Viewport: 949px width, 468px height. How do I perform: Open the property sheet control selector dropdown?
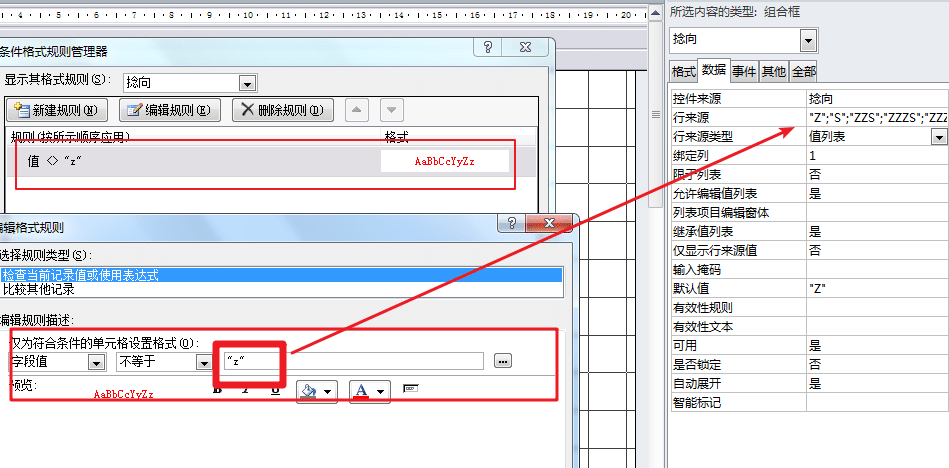pos(808,41)
